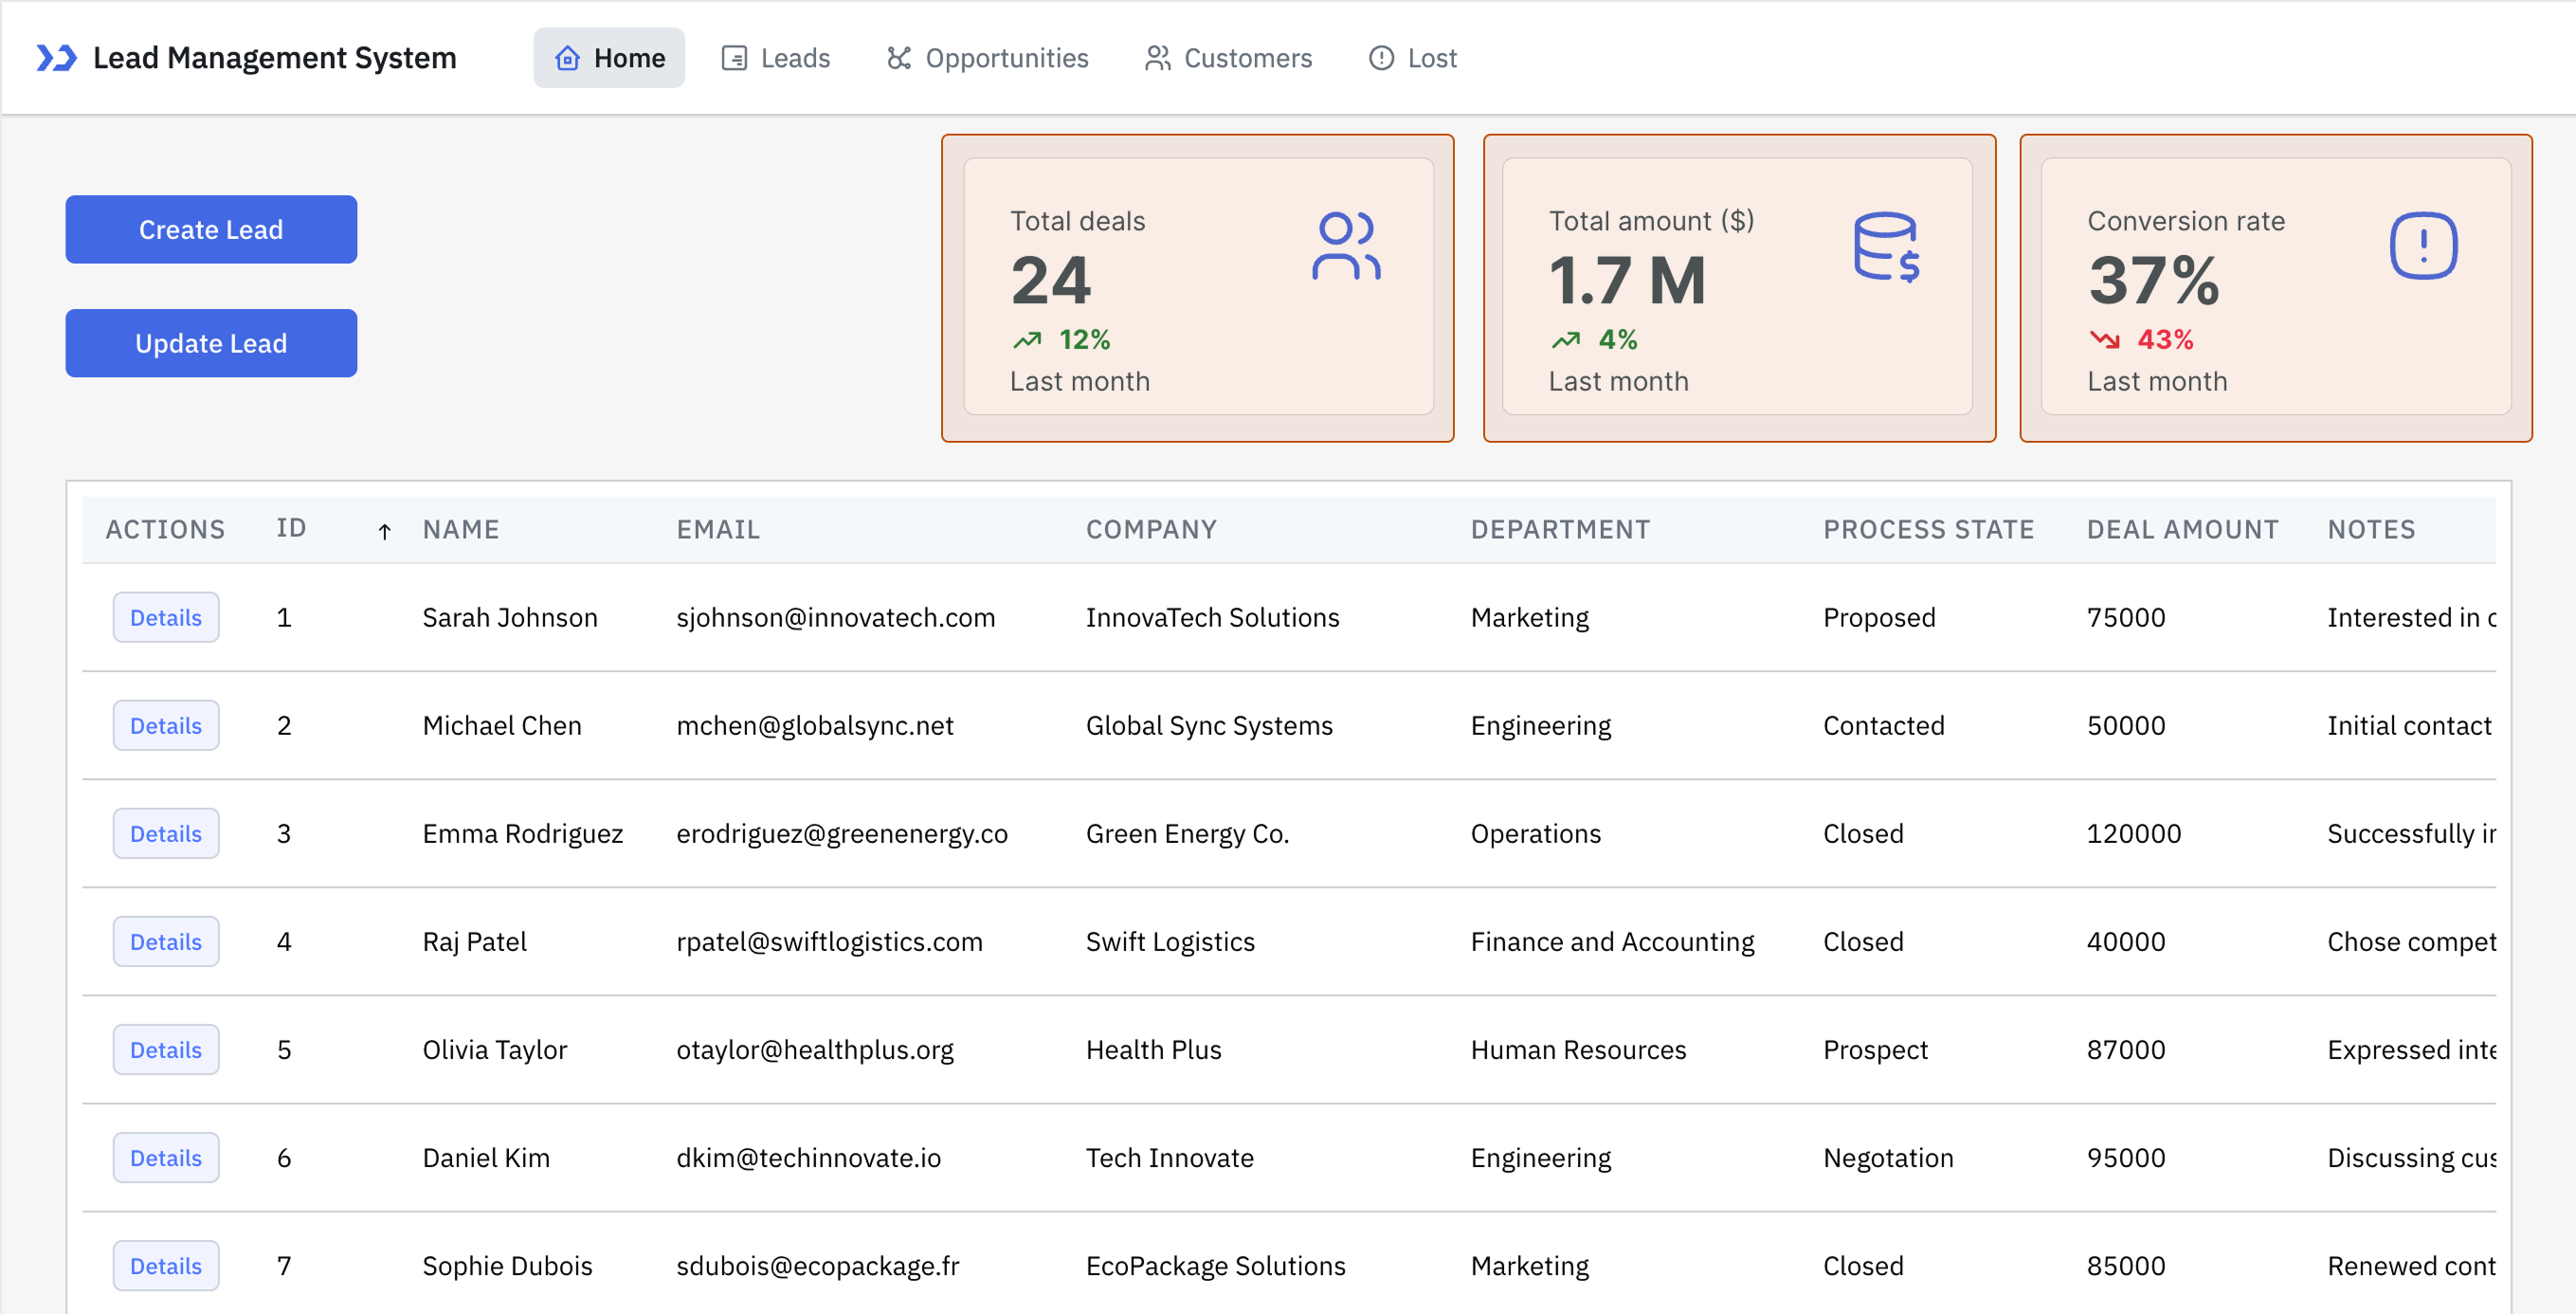
Task: Go to the Opportunities tab
Action: point(988,58)
